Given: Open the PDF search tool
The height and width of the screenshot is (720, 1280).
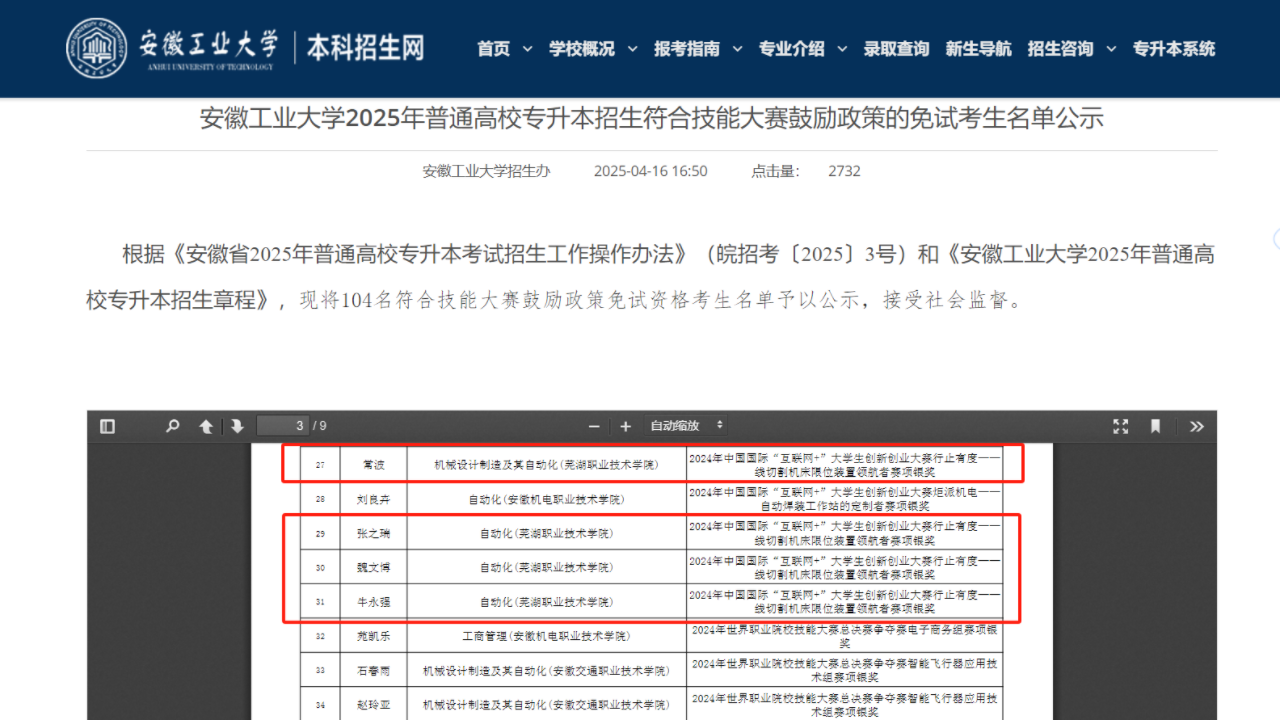Looking at the screenshot, I should coord(172,426).
